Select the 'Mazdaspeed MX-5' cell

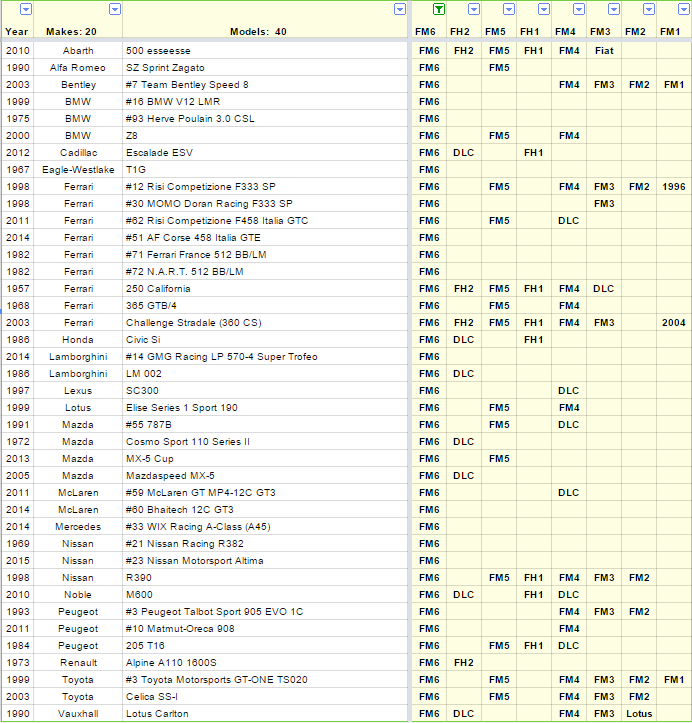pyautogui.click(x=265, y=476)
